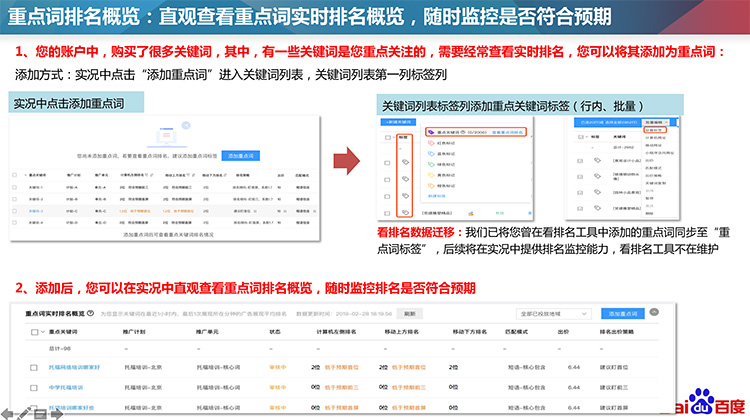Click the purple 重点关键词 tag icon
750x420 pixels.
tap(429, 130)
